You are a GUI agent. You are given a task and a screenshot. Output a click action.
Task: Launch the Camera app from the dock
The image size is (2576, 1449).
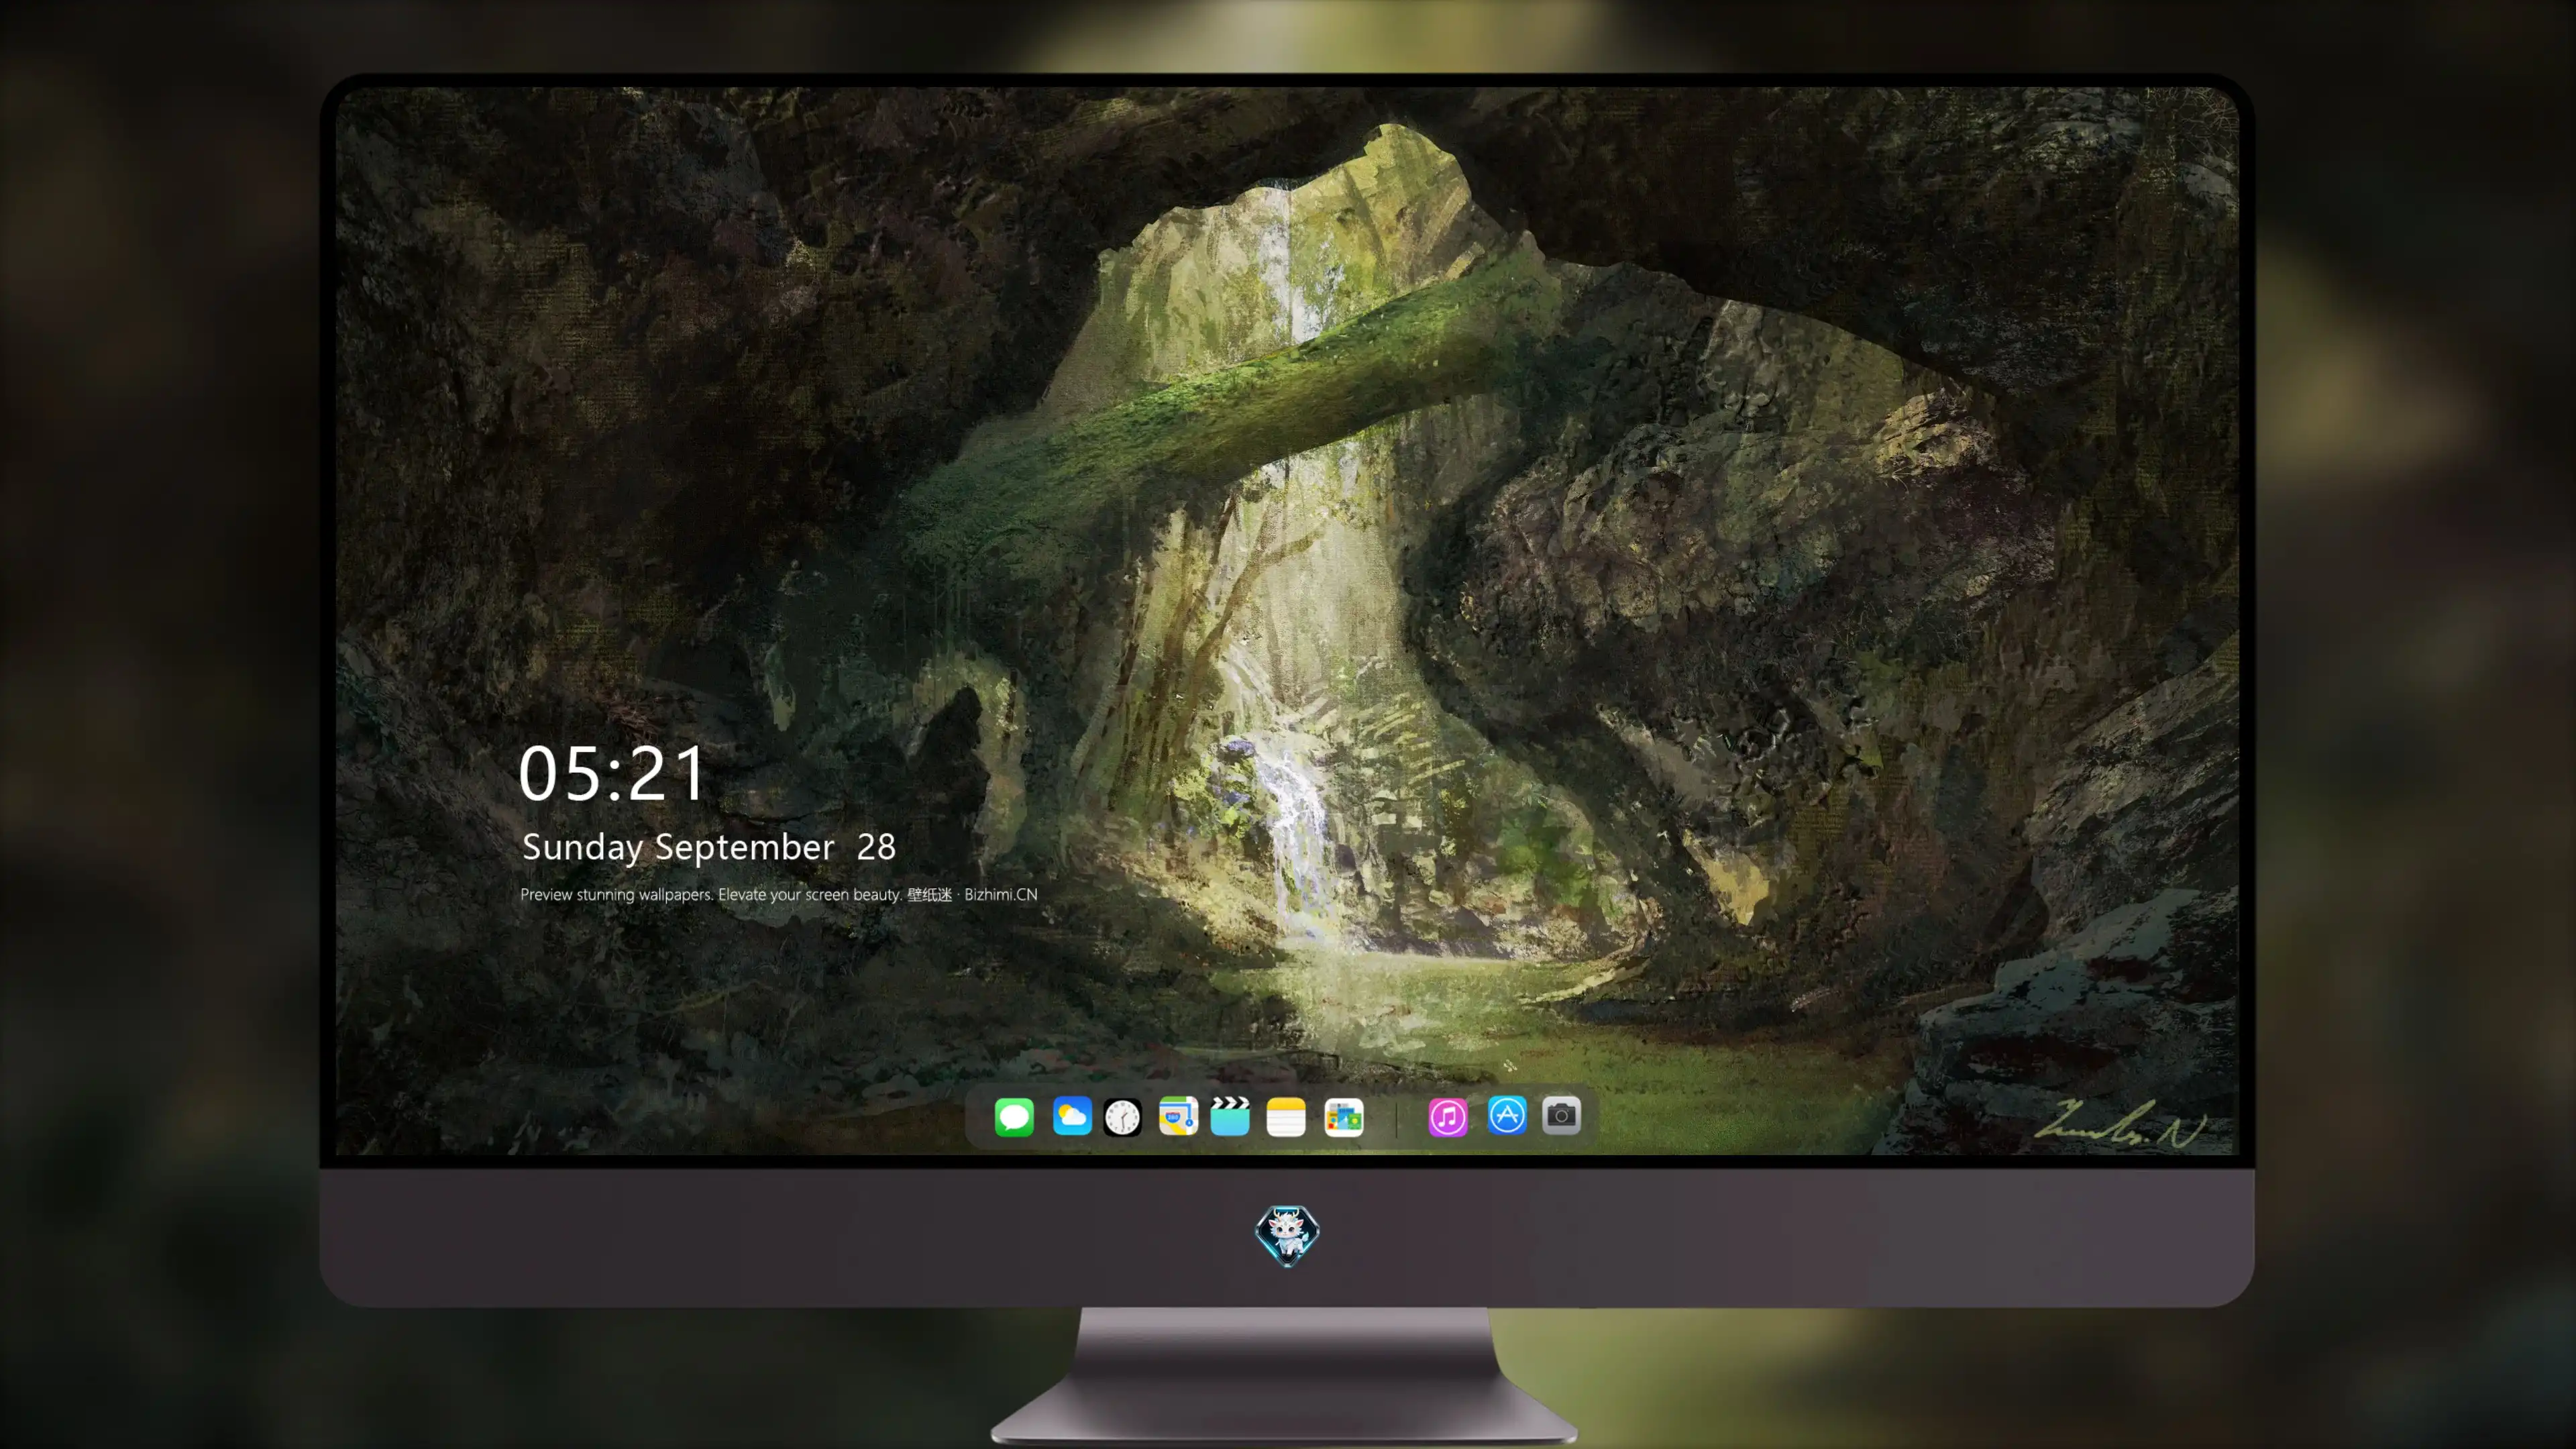(1561, 1116)
